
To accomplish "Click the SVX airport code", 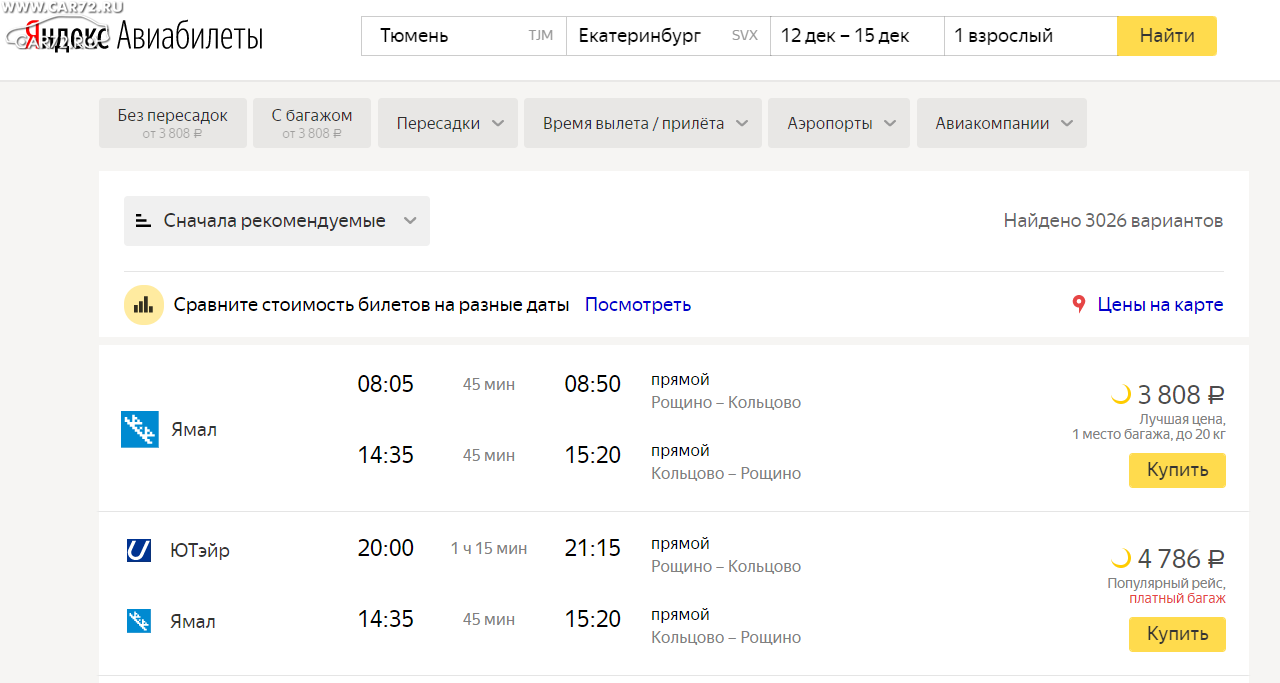I will point(745,36).
